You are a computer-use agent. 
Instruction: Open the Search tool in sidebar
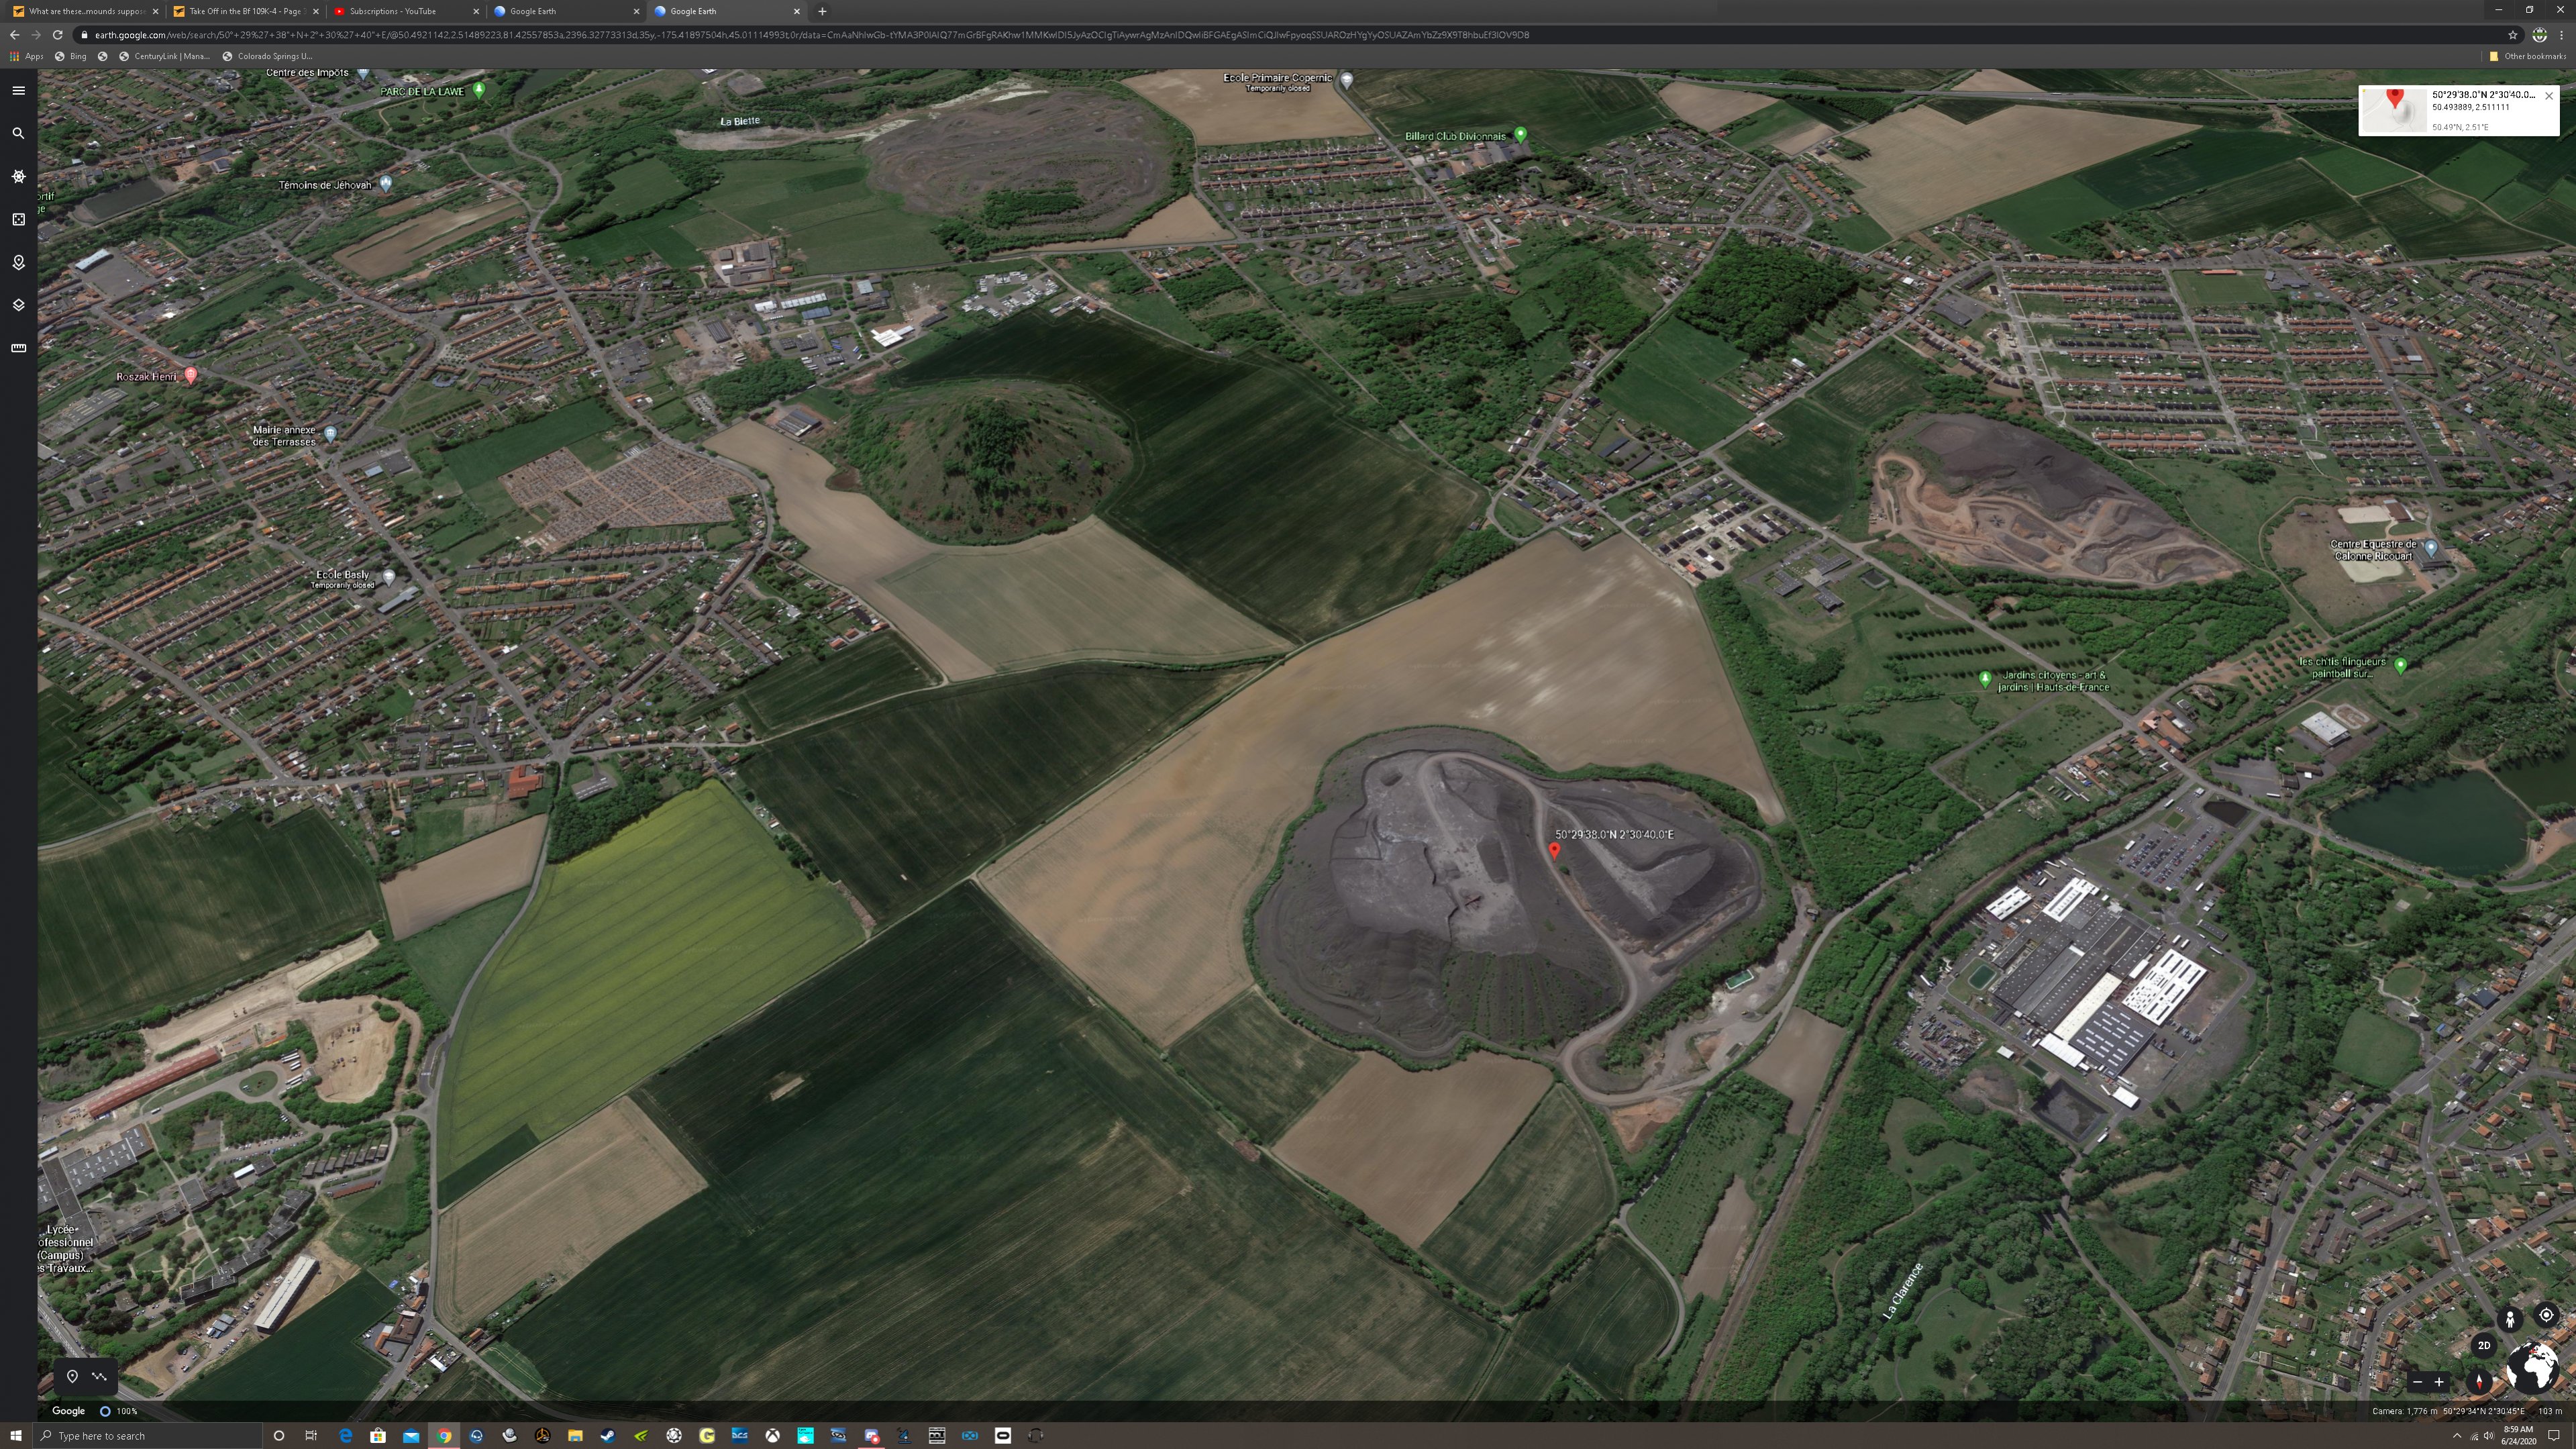18,133
